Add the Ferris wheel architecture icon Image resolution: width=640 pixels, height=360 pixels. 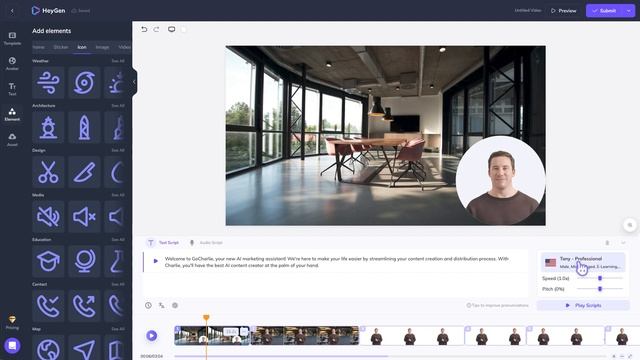(x=48, y=127)
